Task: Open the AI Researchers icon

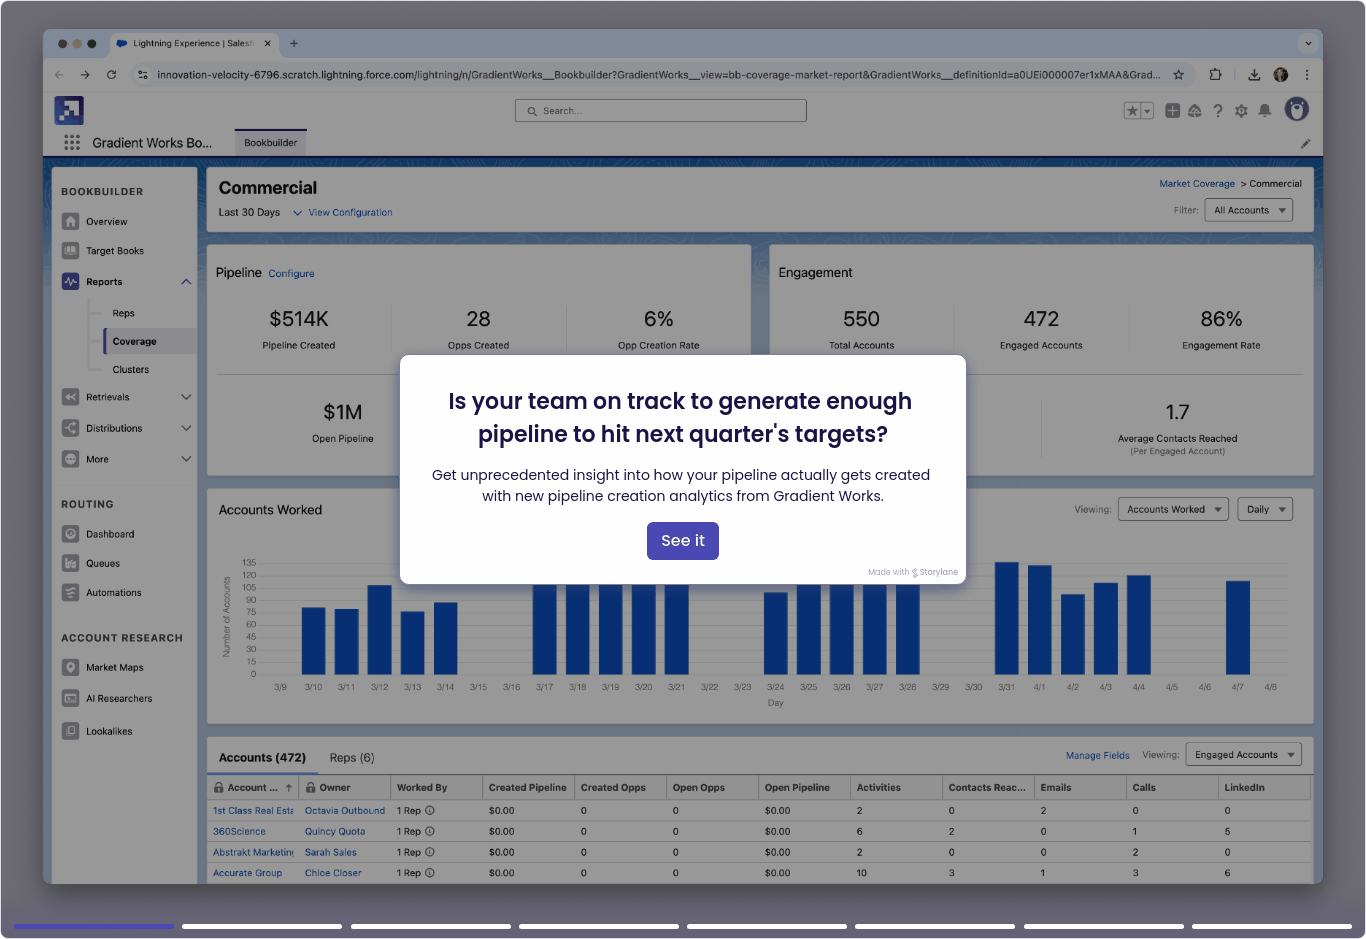Action: (70, 698)
